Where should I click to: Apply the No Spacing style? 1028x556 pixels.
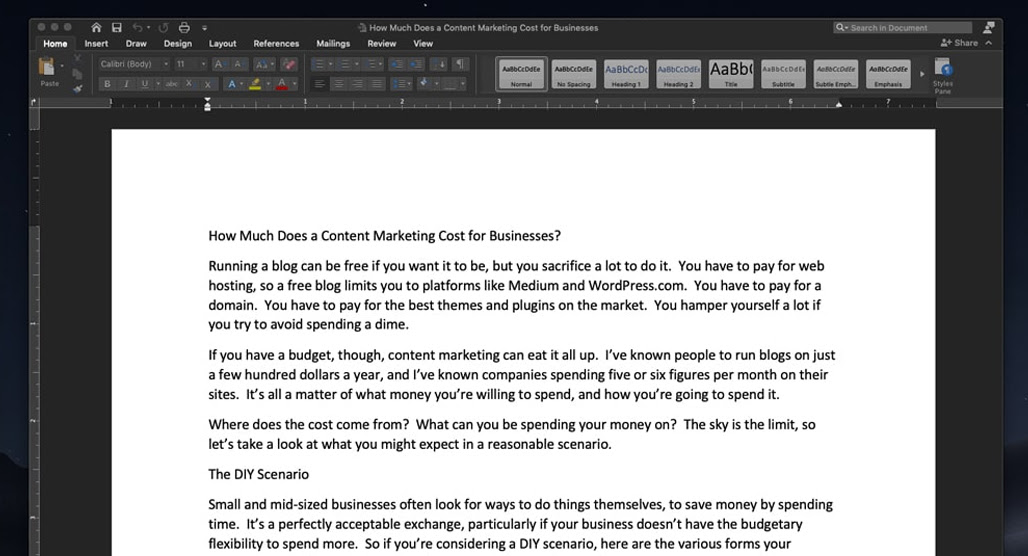(x=574, y=73)
